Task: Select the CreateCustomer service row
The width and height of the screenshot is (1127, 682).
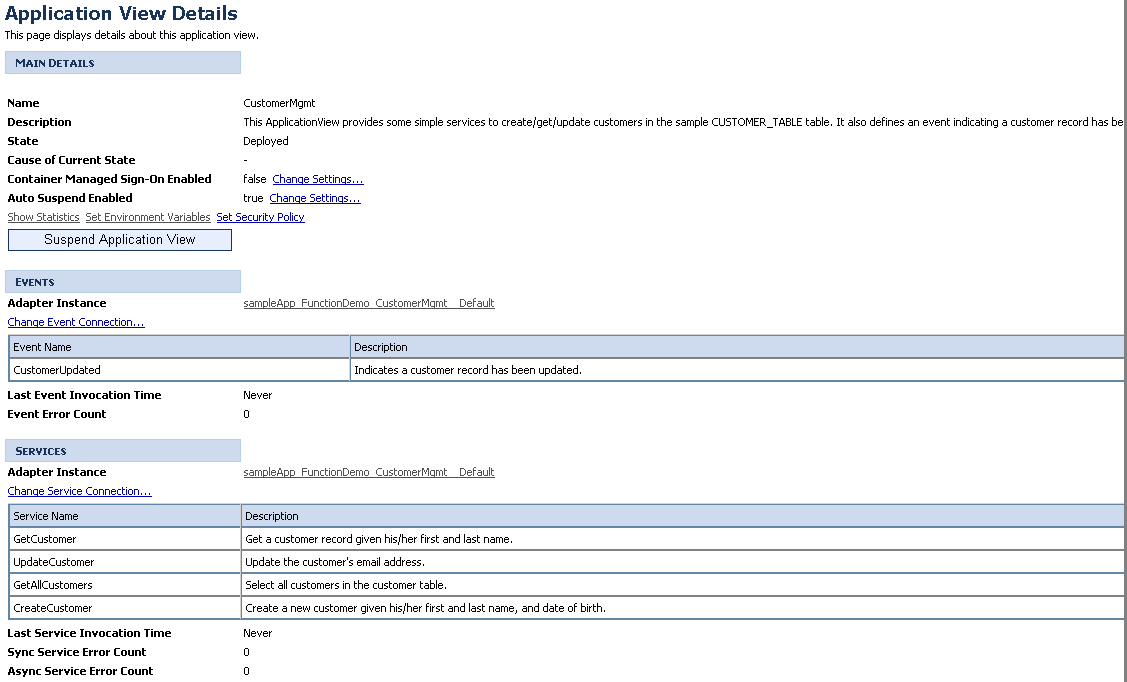Action: pos(566,608)
